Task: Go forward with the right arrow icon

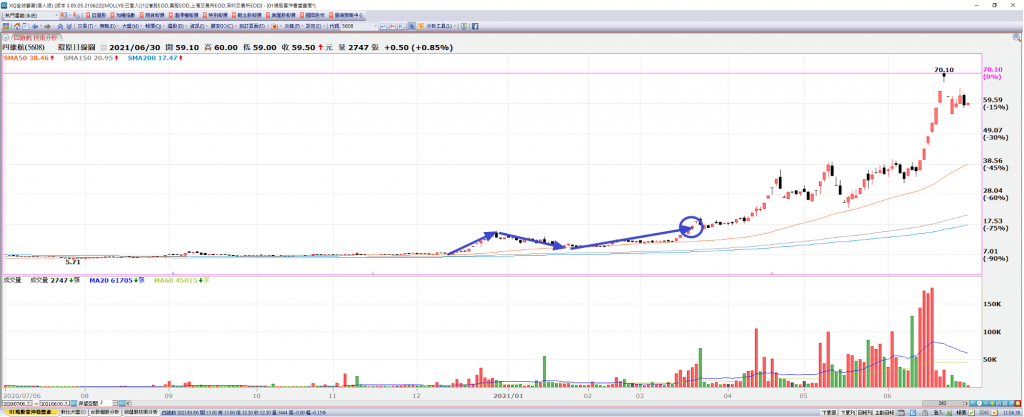Action: click(47, 26)
